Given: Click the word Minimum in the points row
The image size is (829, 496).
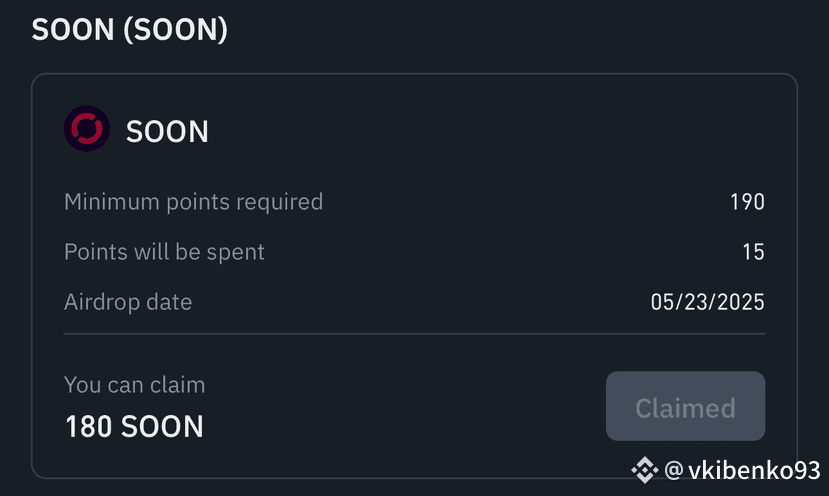Looking at the screenshot, I should tap(112, 202).
